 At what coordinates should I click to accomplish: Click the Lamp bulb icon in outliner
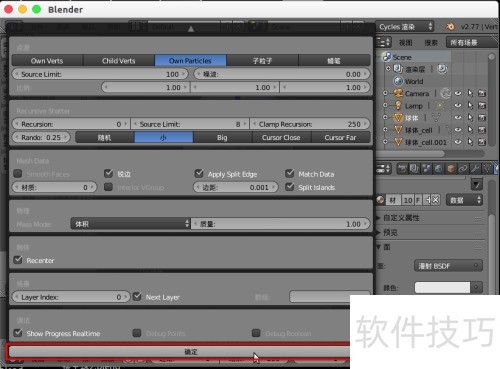point(398,105)
